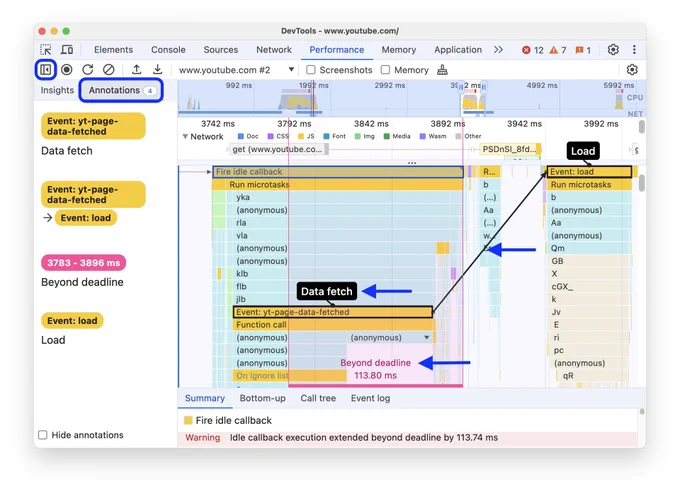680x493 pixels.
Task: Click the Function call flame entry
Action: [x=333, y=325]
